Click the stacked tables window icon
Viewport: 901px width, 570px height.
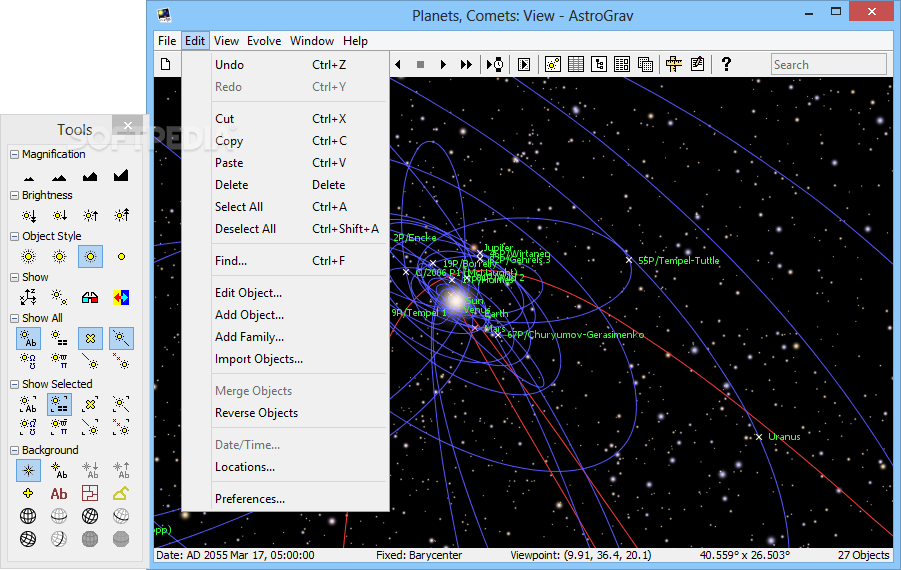(x=645, y=64)
